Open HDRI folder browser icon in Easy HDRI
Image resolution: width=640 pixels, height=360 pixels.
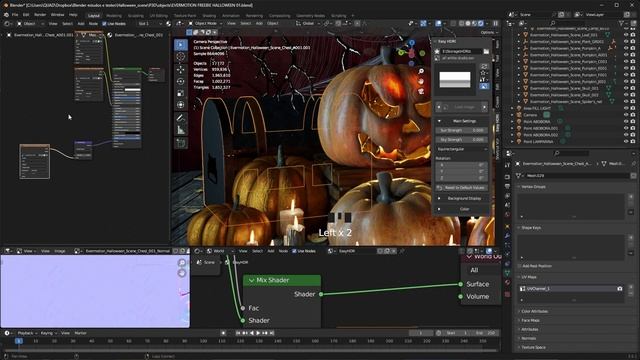(486, 51)
